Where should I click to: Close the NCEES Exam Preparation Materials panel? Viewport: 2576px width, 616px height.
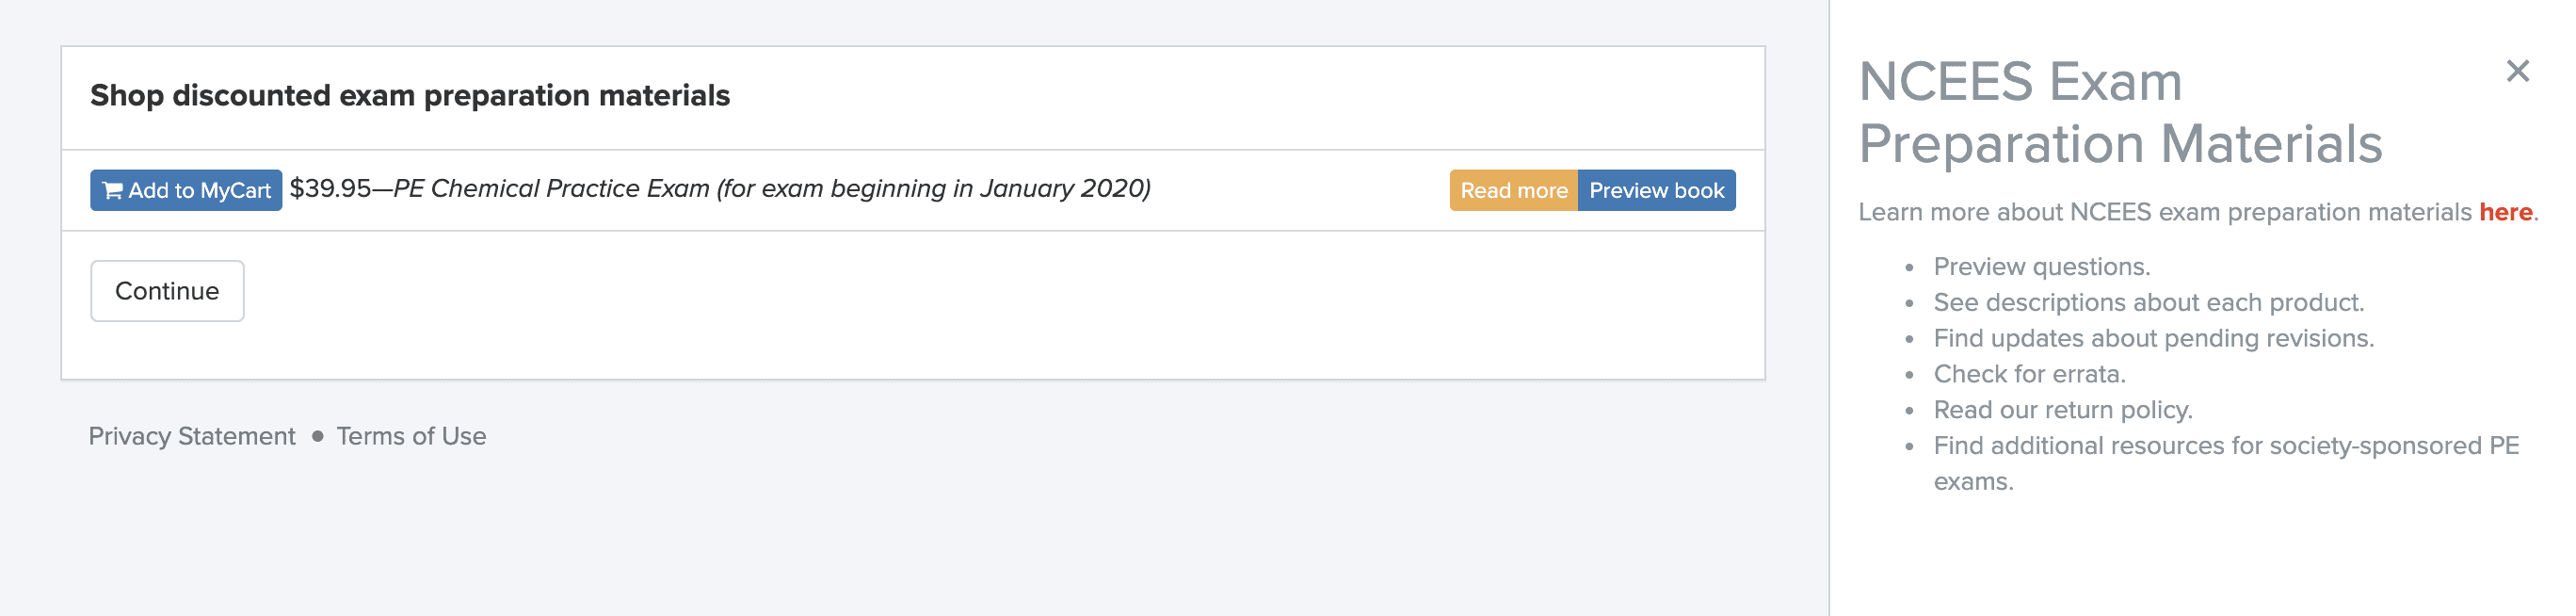2517,71
